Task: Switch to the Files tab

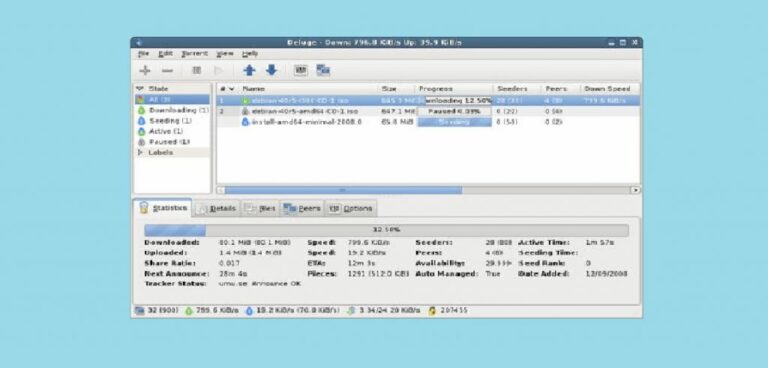Action: tap(260, 208)
